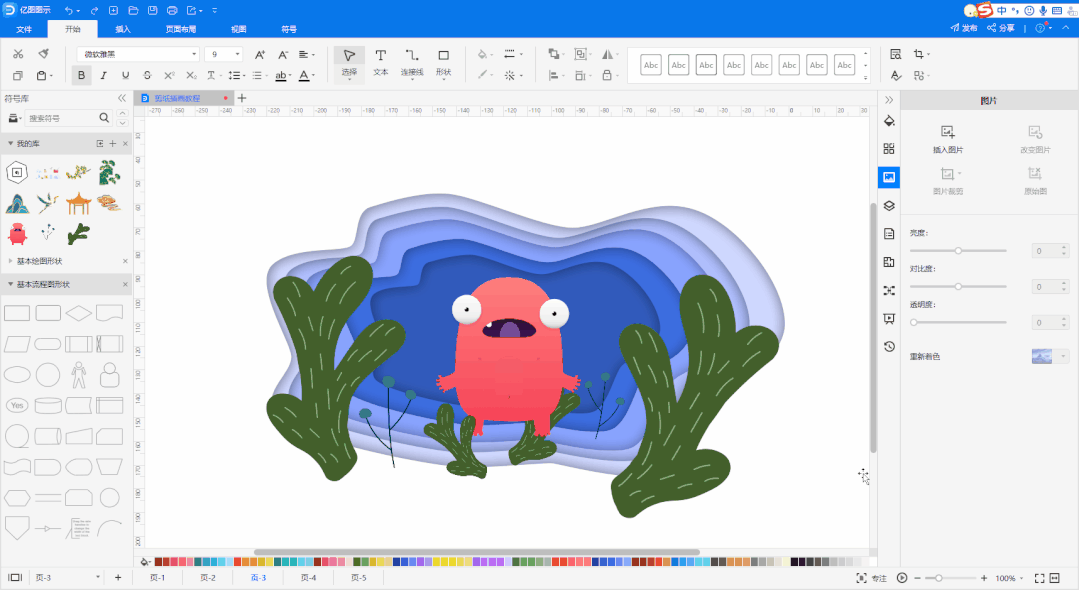
Task: Click the presentation play icon in status bar
Action: point(902,578)
